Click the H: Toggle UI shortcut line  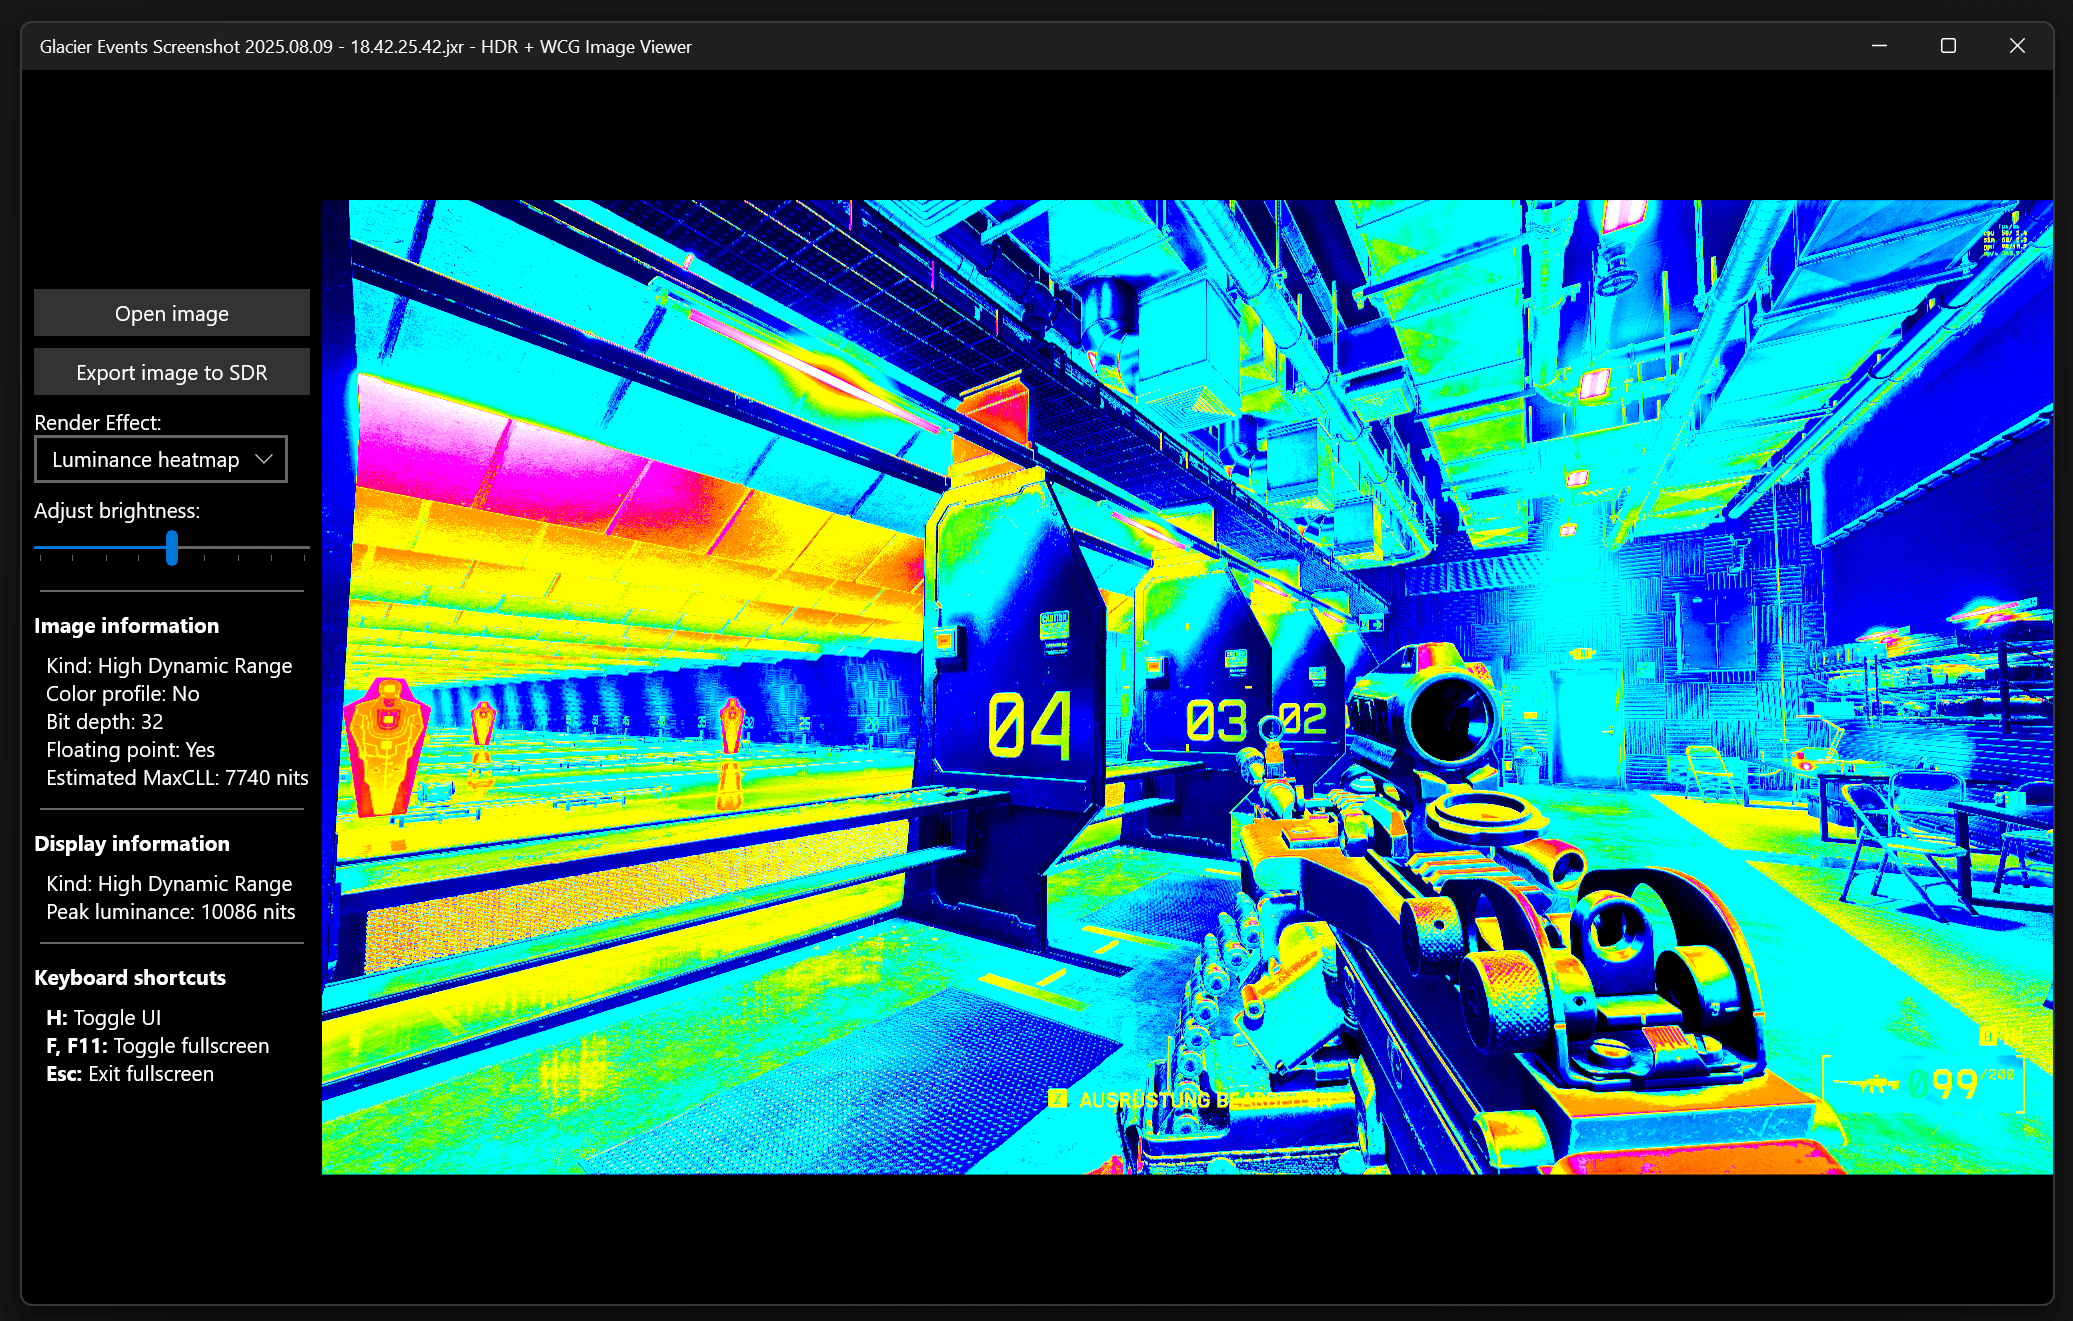tap(103, 1017)
